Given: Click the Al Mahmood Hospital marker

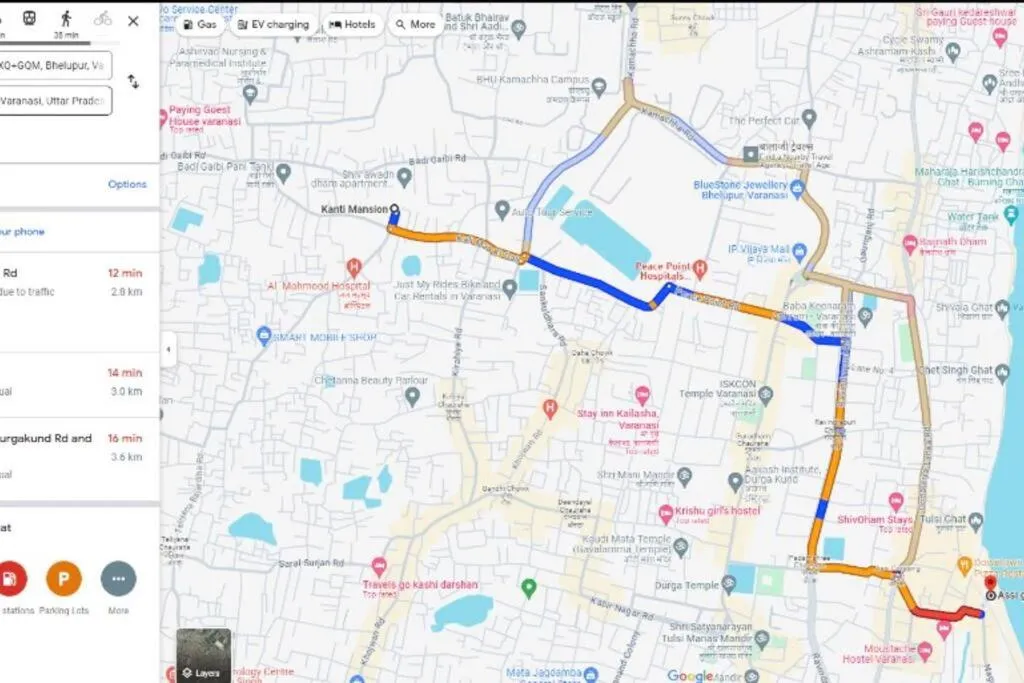Looking at the screenshot, I should pos(354,267).
